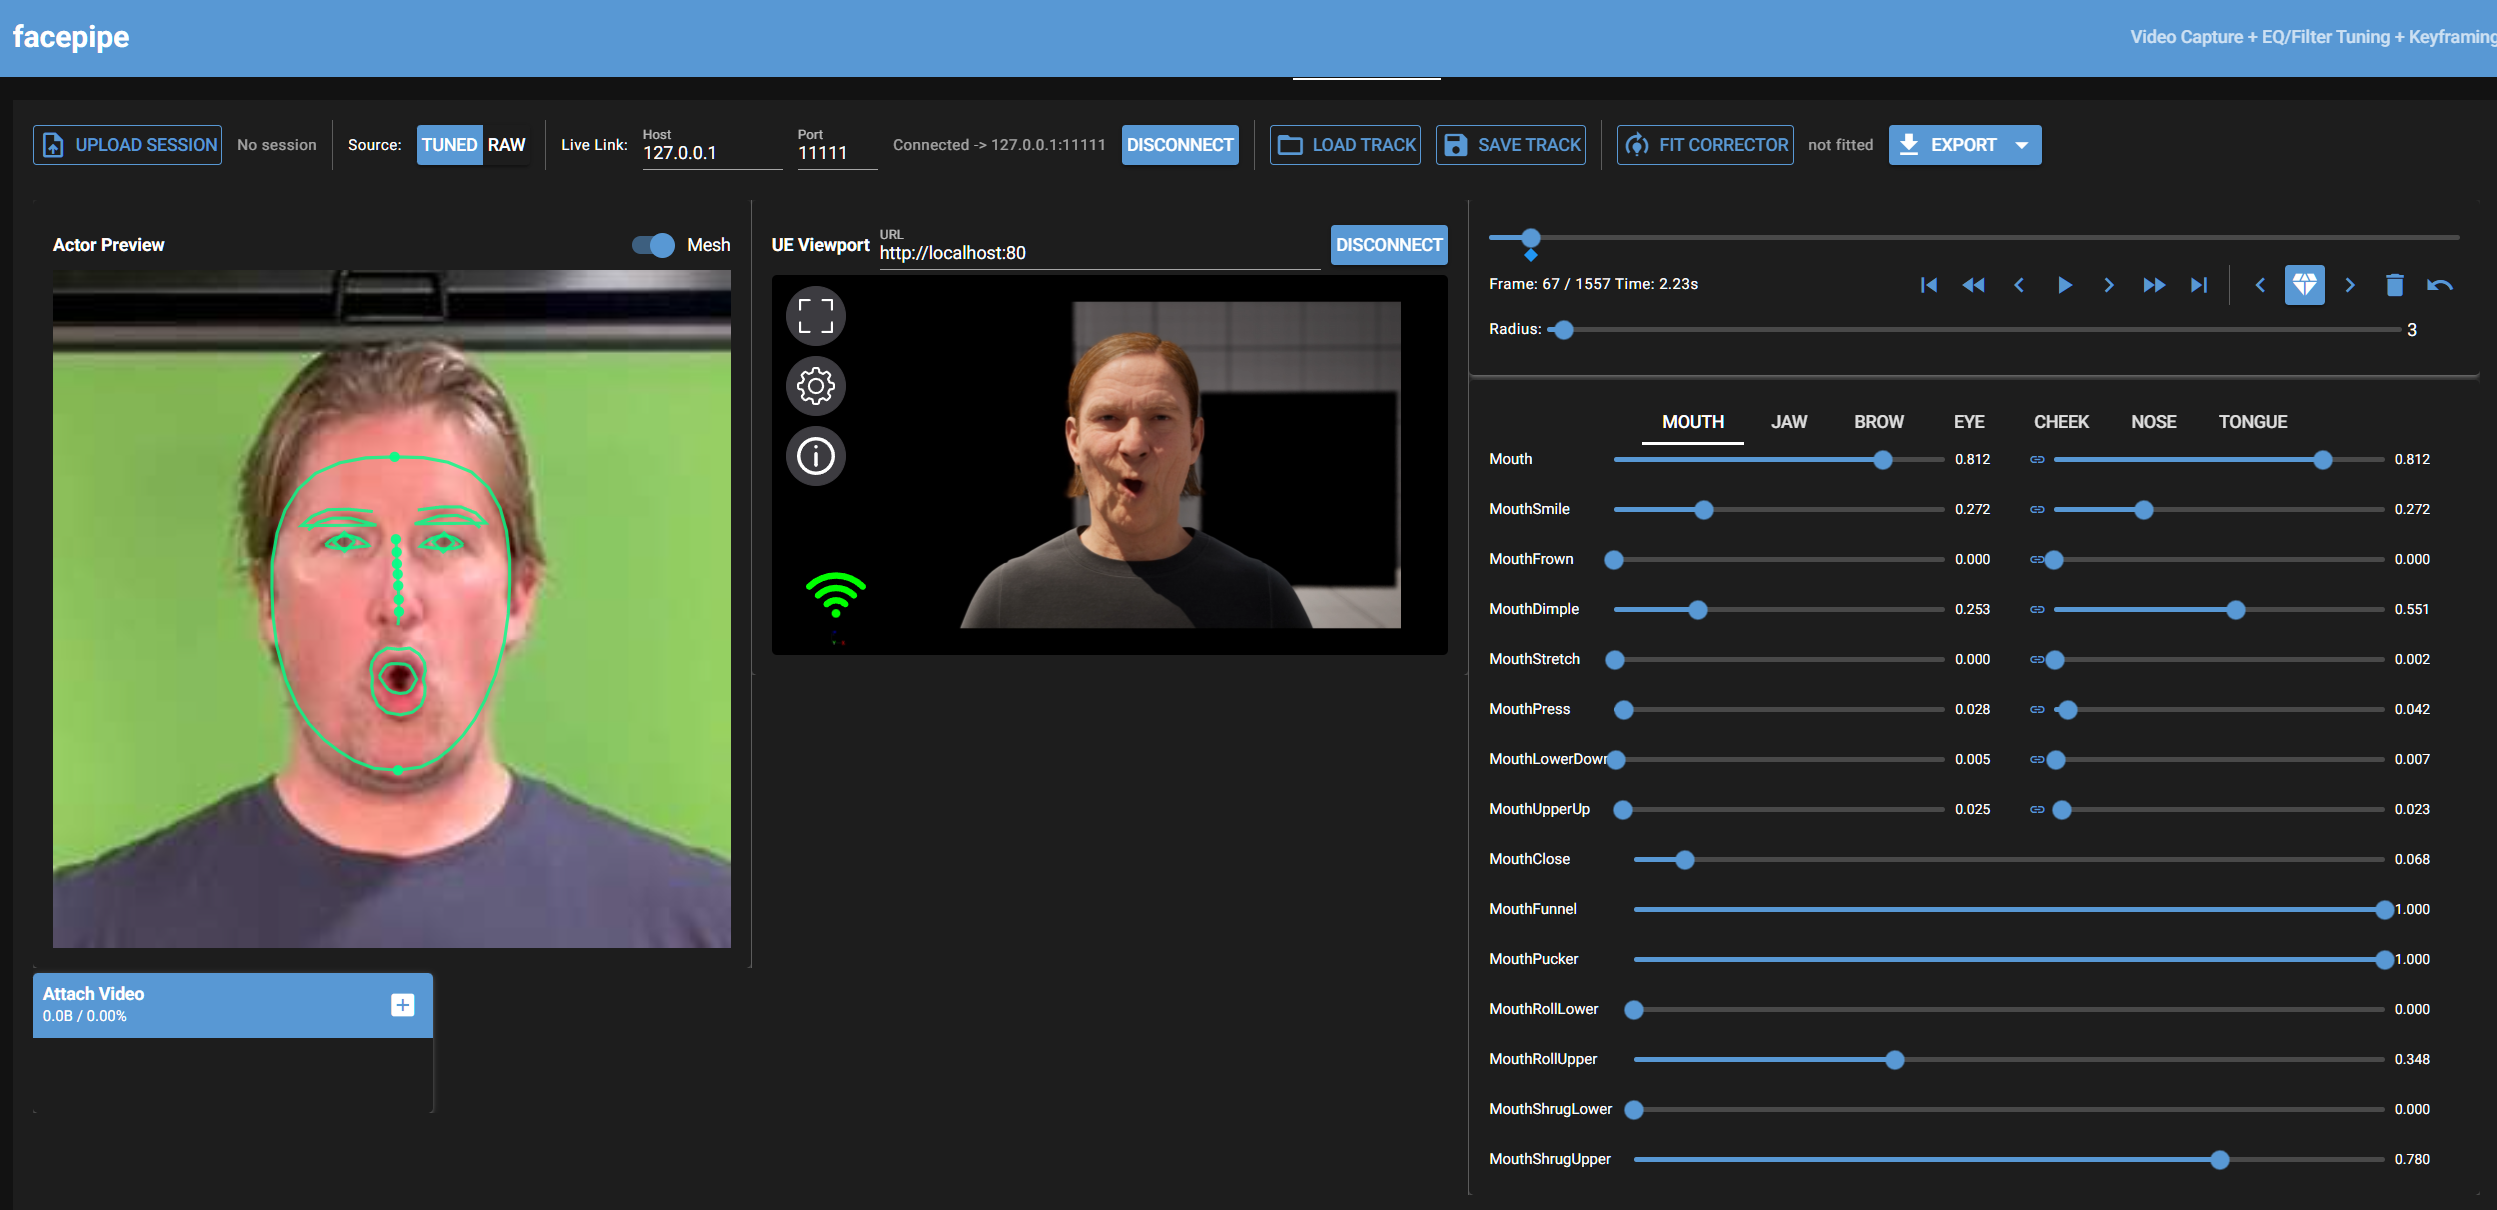
Task: Jump to next keyframe with right chevron
Action: pyautogui.click(x=2349, y=285)
